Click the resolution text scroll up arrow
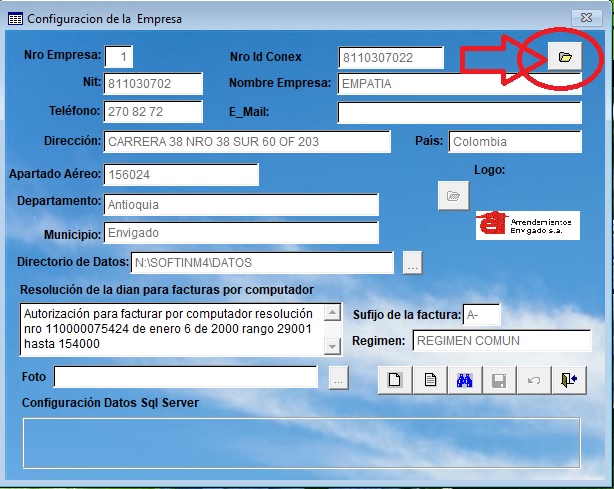 point(332,312)
